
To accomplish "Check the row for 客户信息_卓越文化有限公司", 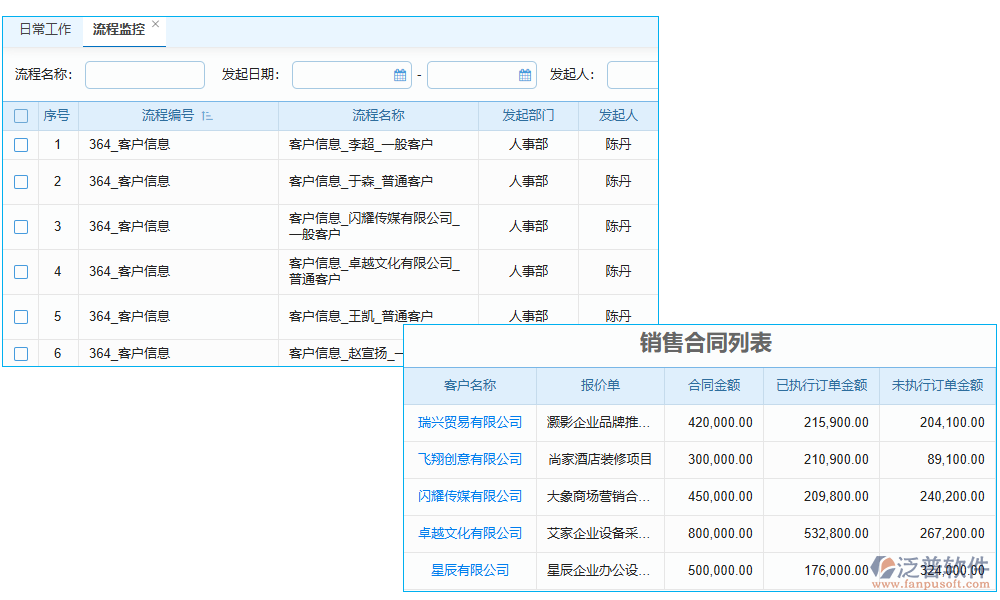I will click(20, 271).
